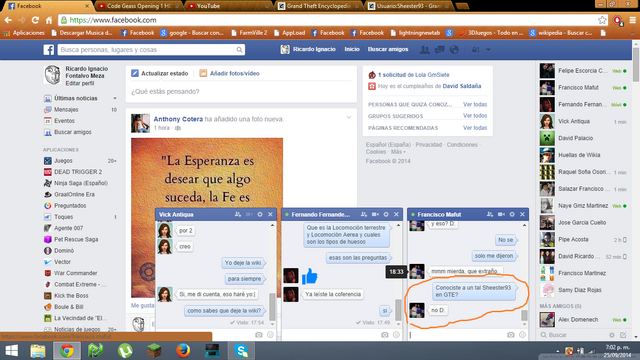Start video call in Fernando Fernande chat
Viewport: 640px width, 360px height.
(x=375, y=214)
